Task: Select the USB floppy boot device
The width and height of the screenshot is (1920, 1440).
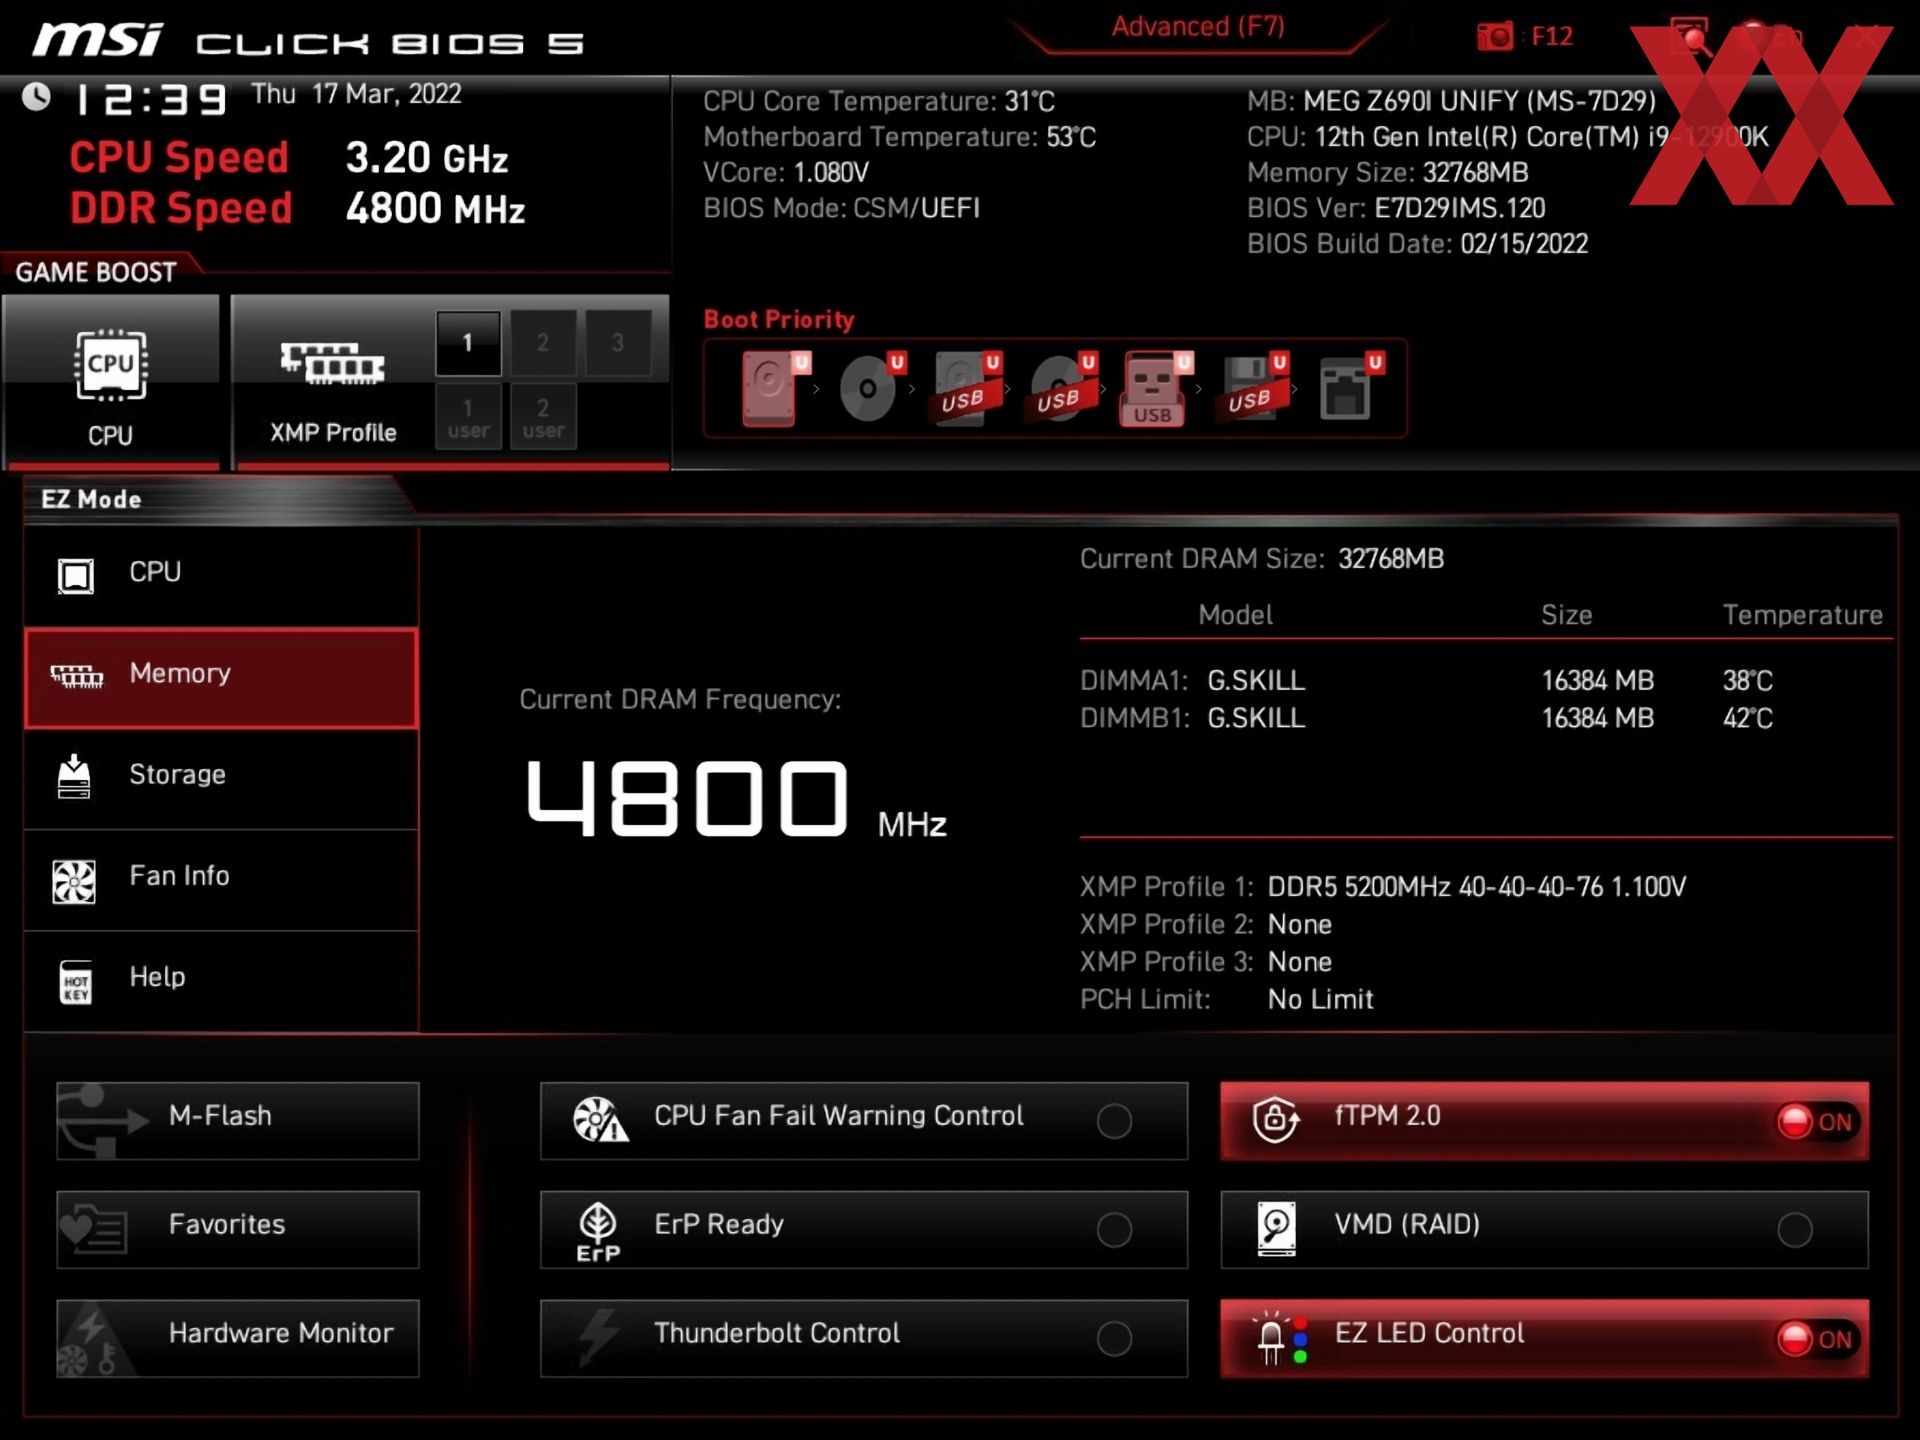Action: click(x=1252, y=389)
